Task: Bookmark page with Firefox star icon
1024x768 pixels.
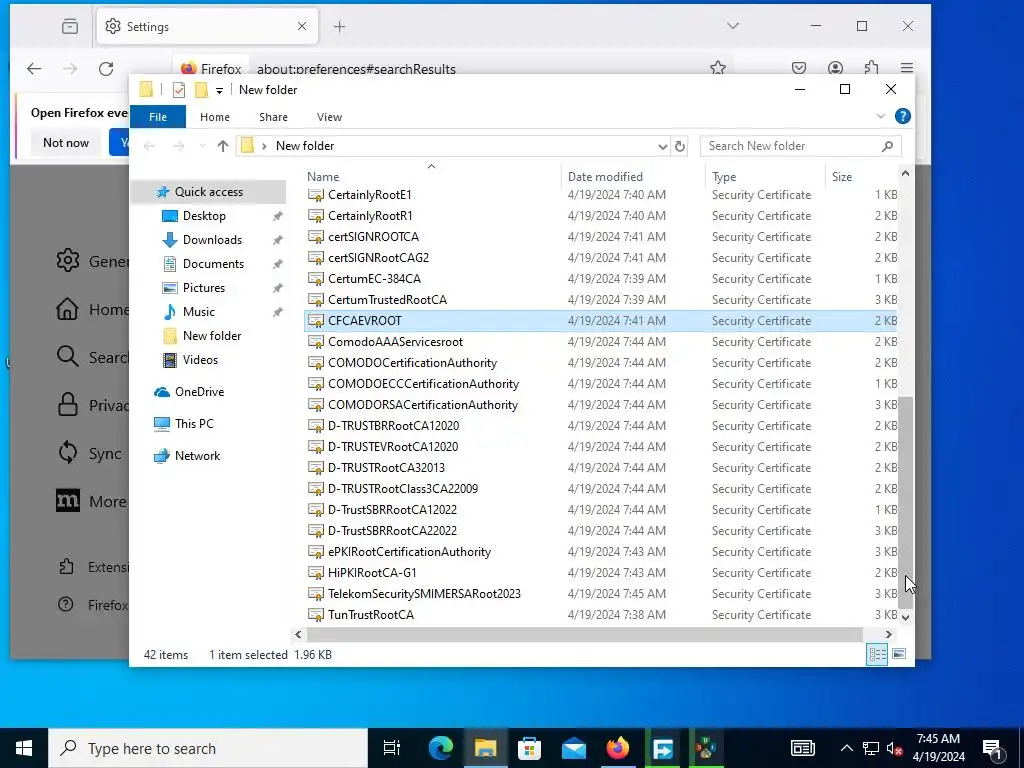Action: pos(718,68)
